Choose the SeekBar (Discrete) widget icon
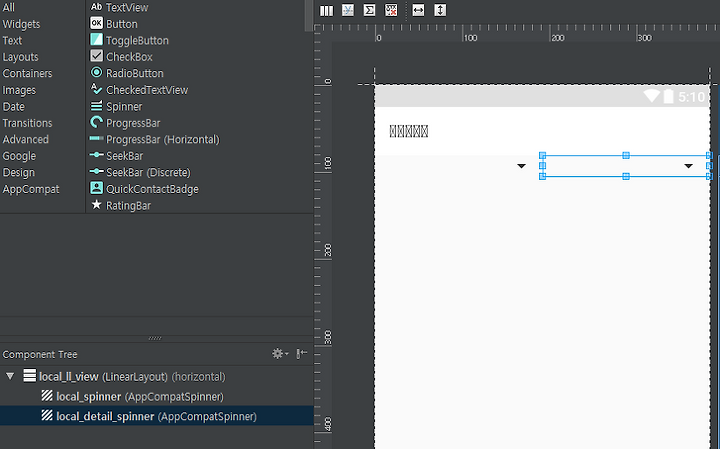 (96, 172)
